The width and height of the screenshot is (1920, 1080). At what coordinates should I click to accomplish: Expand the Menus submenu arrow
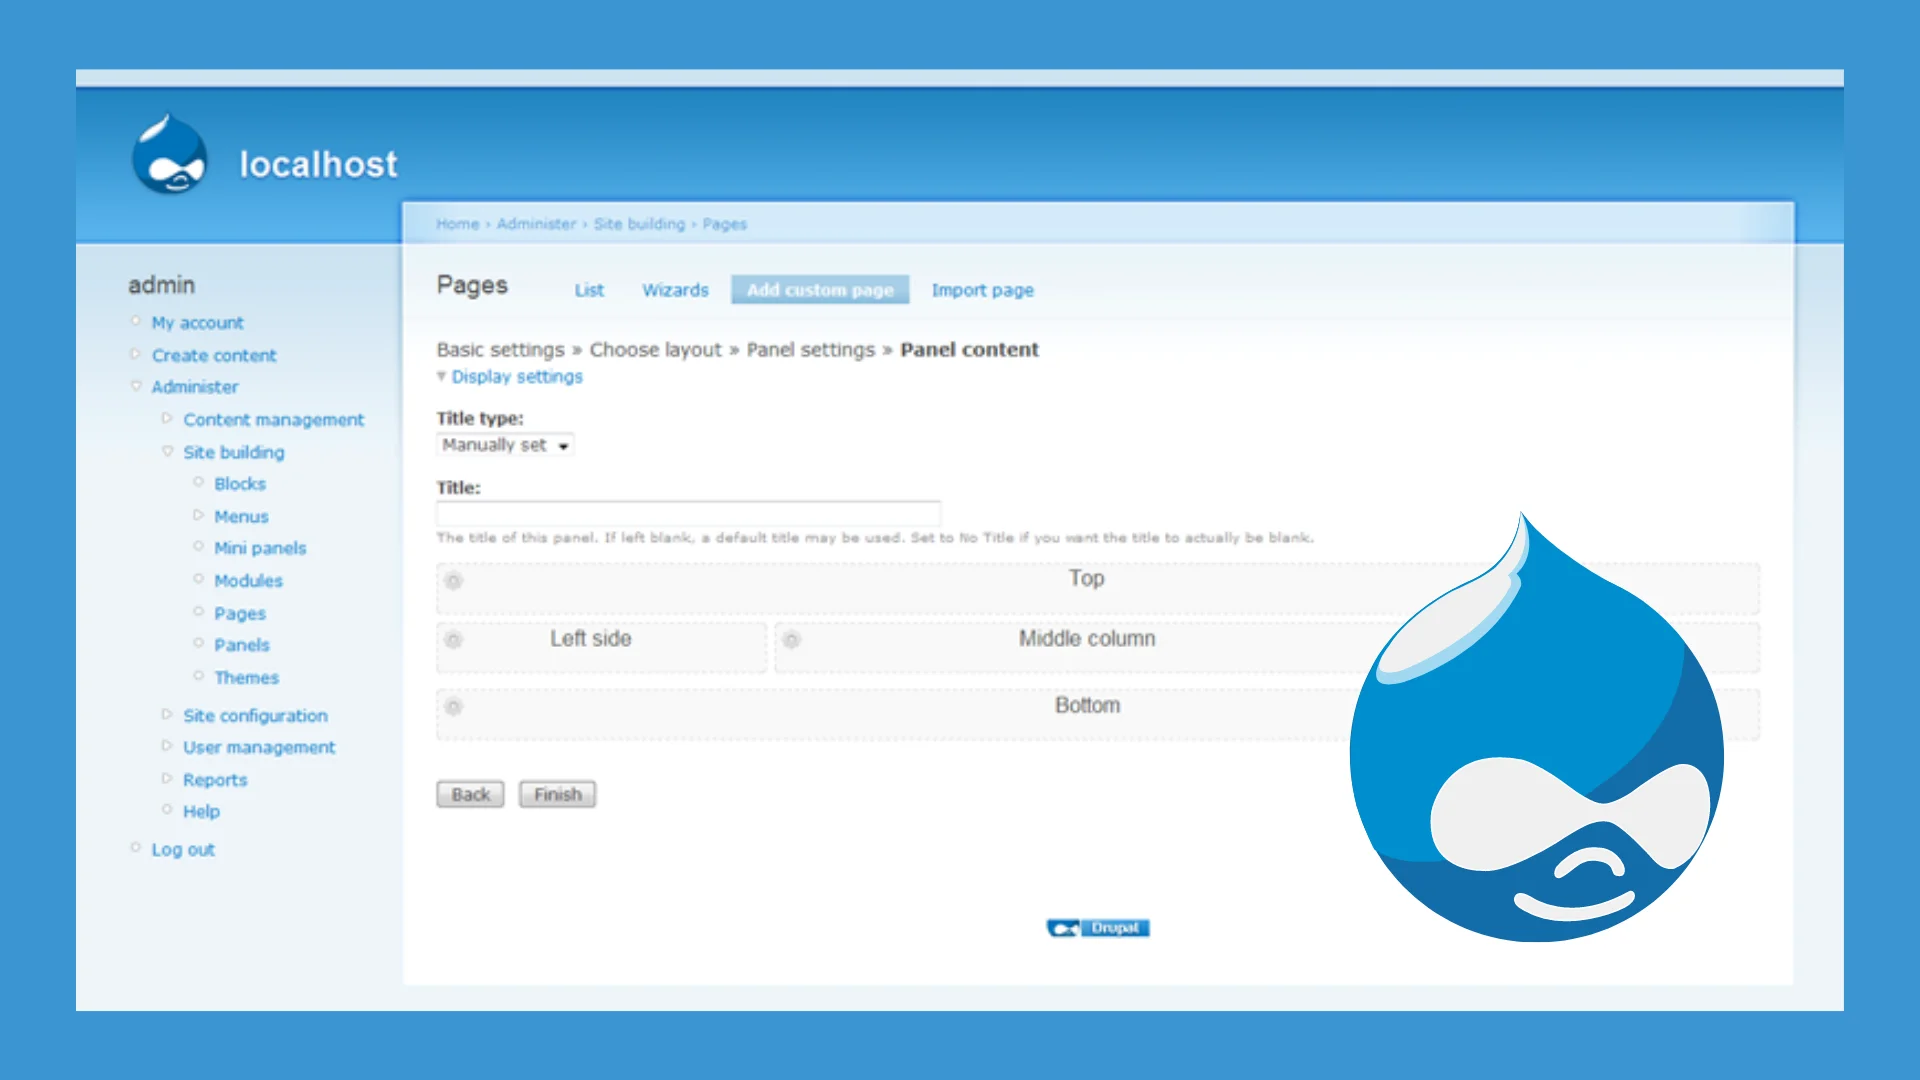point(198,515)
